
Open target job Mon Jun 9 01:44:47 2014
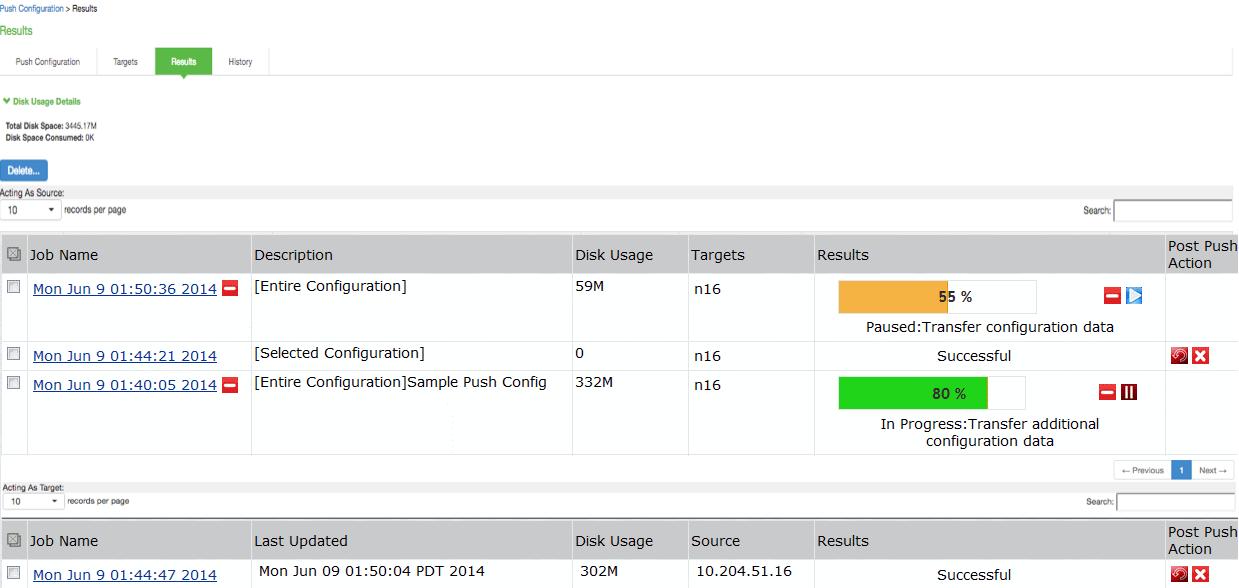[x=125, y=575]
